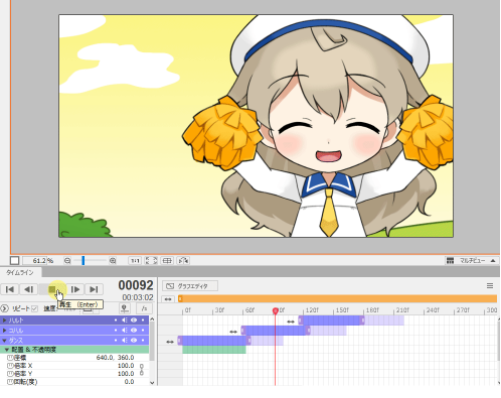The height and width of the screenshot is (398, 501).
Task: Step back one frame
Action: 29,289
